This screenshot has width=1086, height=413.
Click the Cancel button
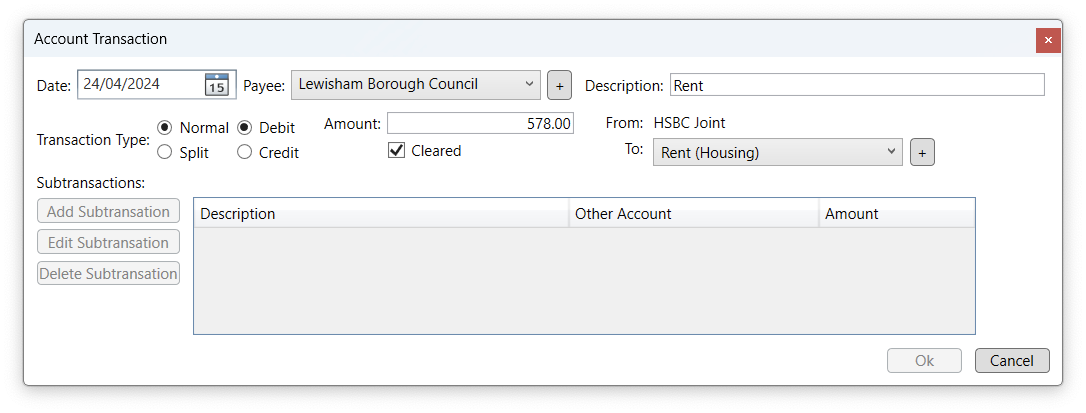tap(1012, 360)
